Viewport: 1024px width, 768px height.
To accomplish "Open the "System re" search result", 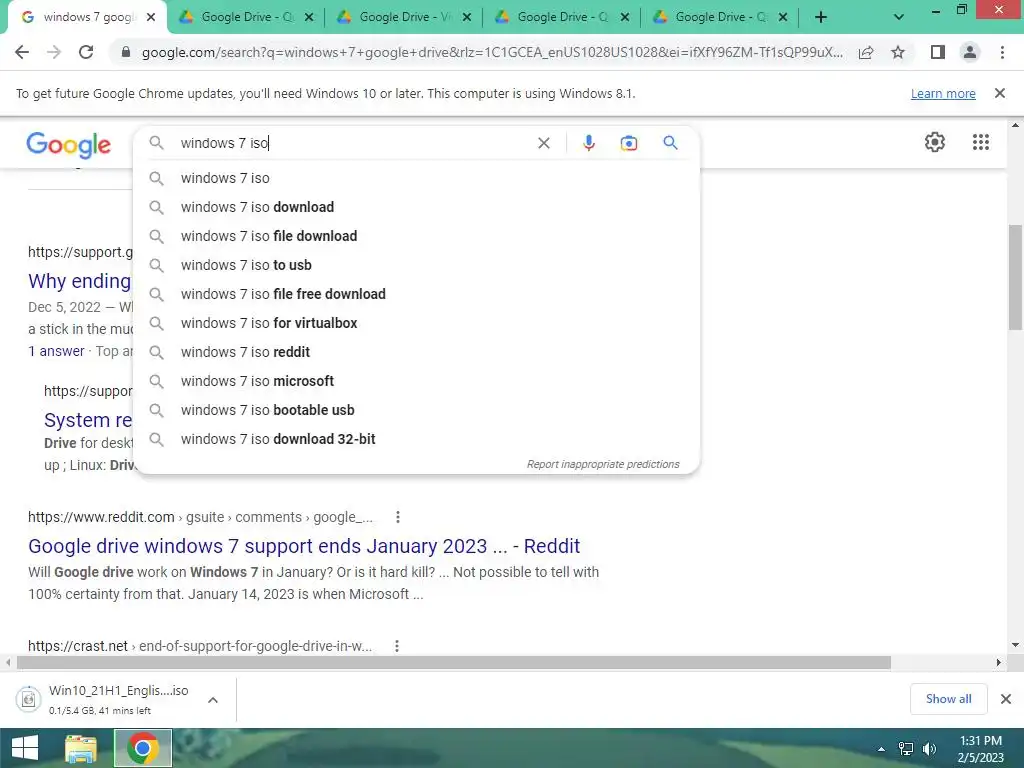I will 88,420.
